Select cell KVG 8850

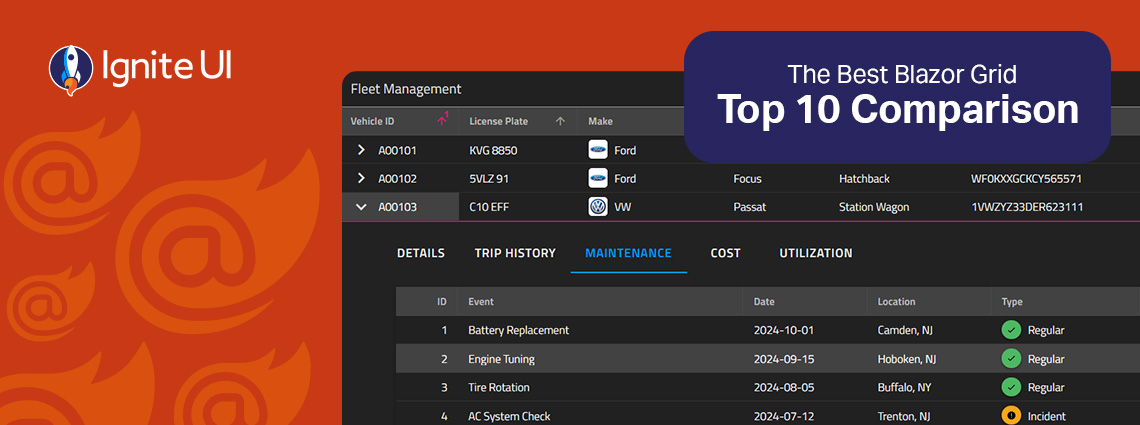494,150
